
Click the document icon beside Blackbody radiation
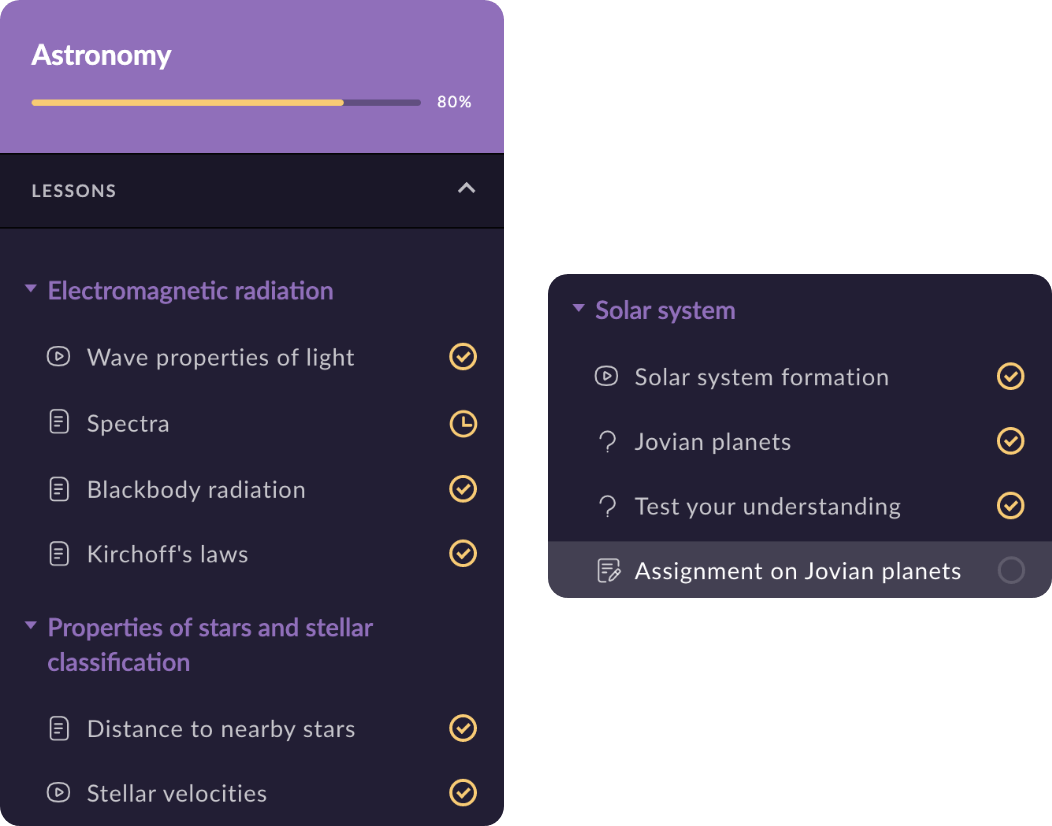coord(59,489)
